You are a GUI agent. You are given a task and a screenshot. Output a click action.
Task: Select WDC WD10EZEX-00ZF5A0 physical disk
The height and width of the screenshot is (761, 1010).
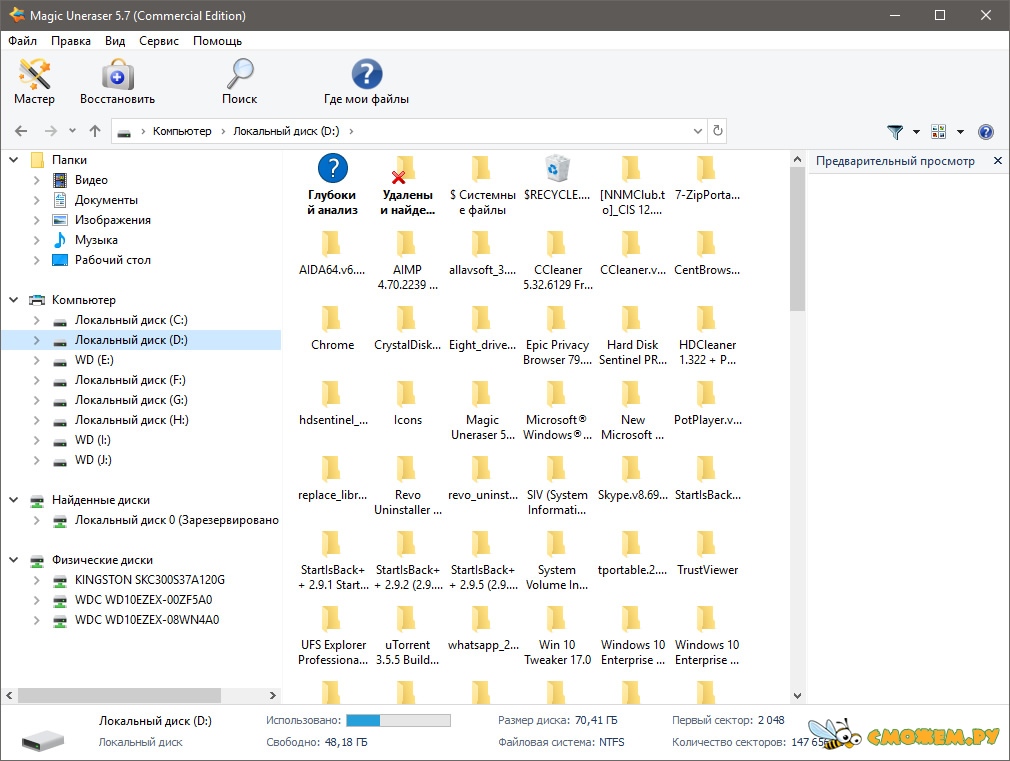click(143, 600)
